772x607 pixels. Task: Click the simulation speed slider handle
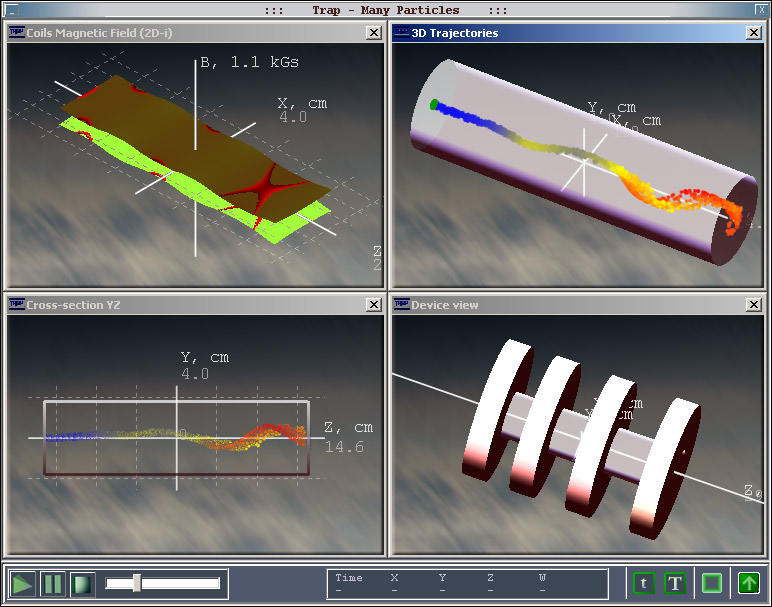(137, 583)
